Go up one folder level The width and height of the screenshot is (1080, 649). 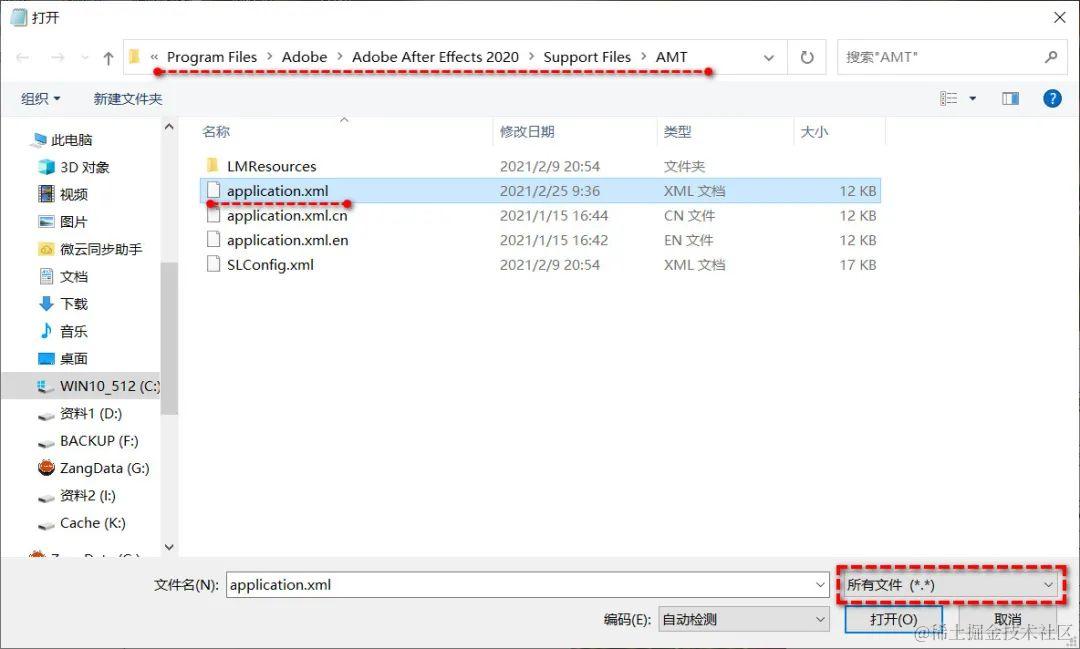(108, 58)
